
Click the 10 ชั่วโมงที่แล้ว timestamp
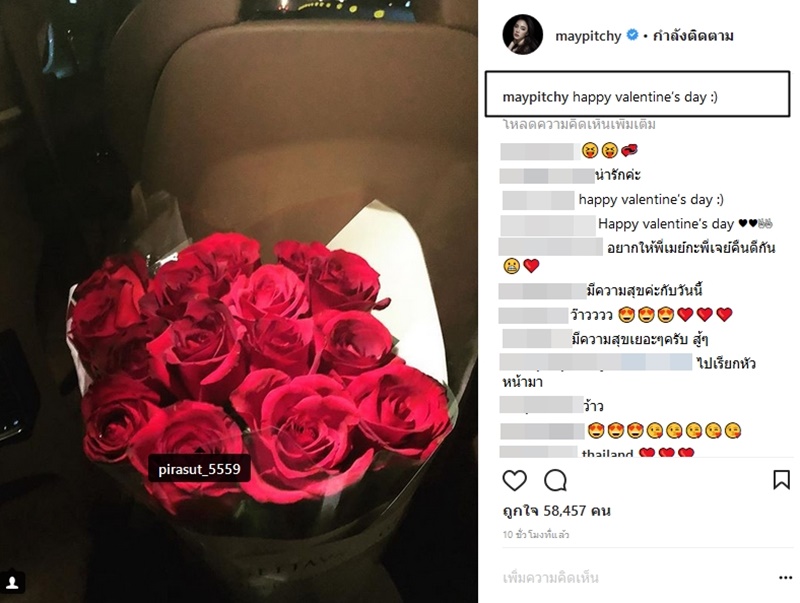[536, 535]
